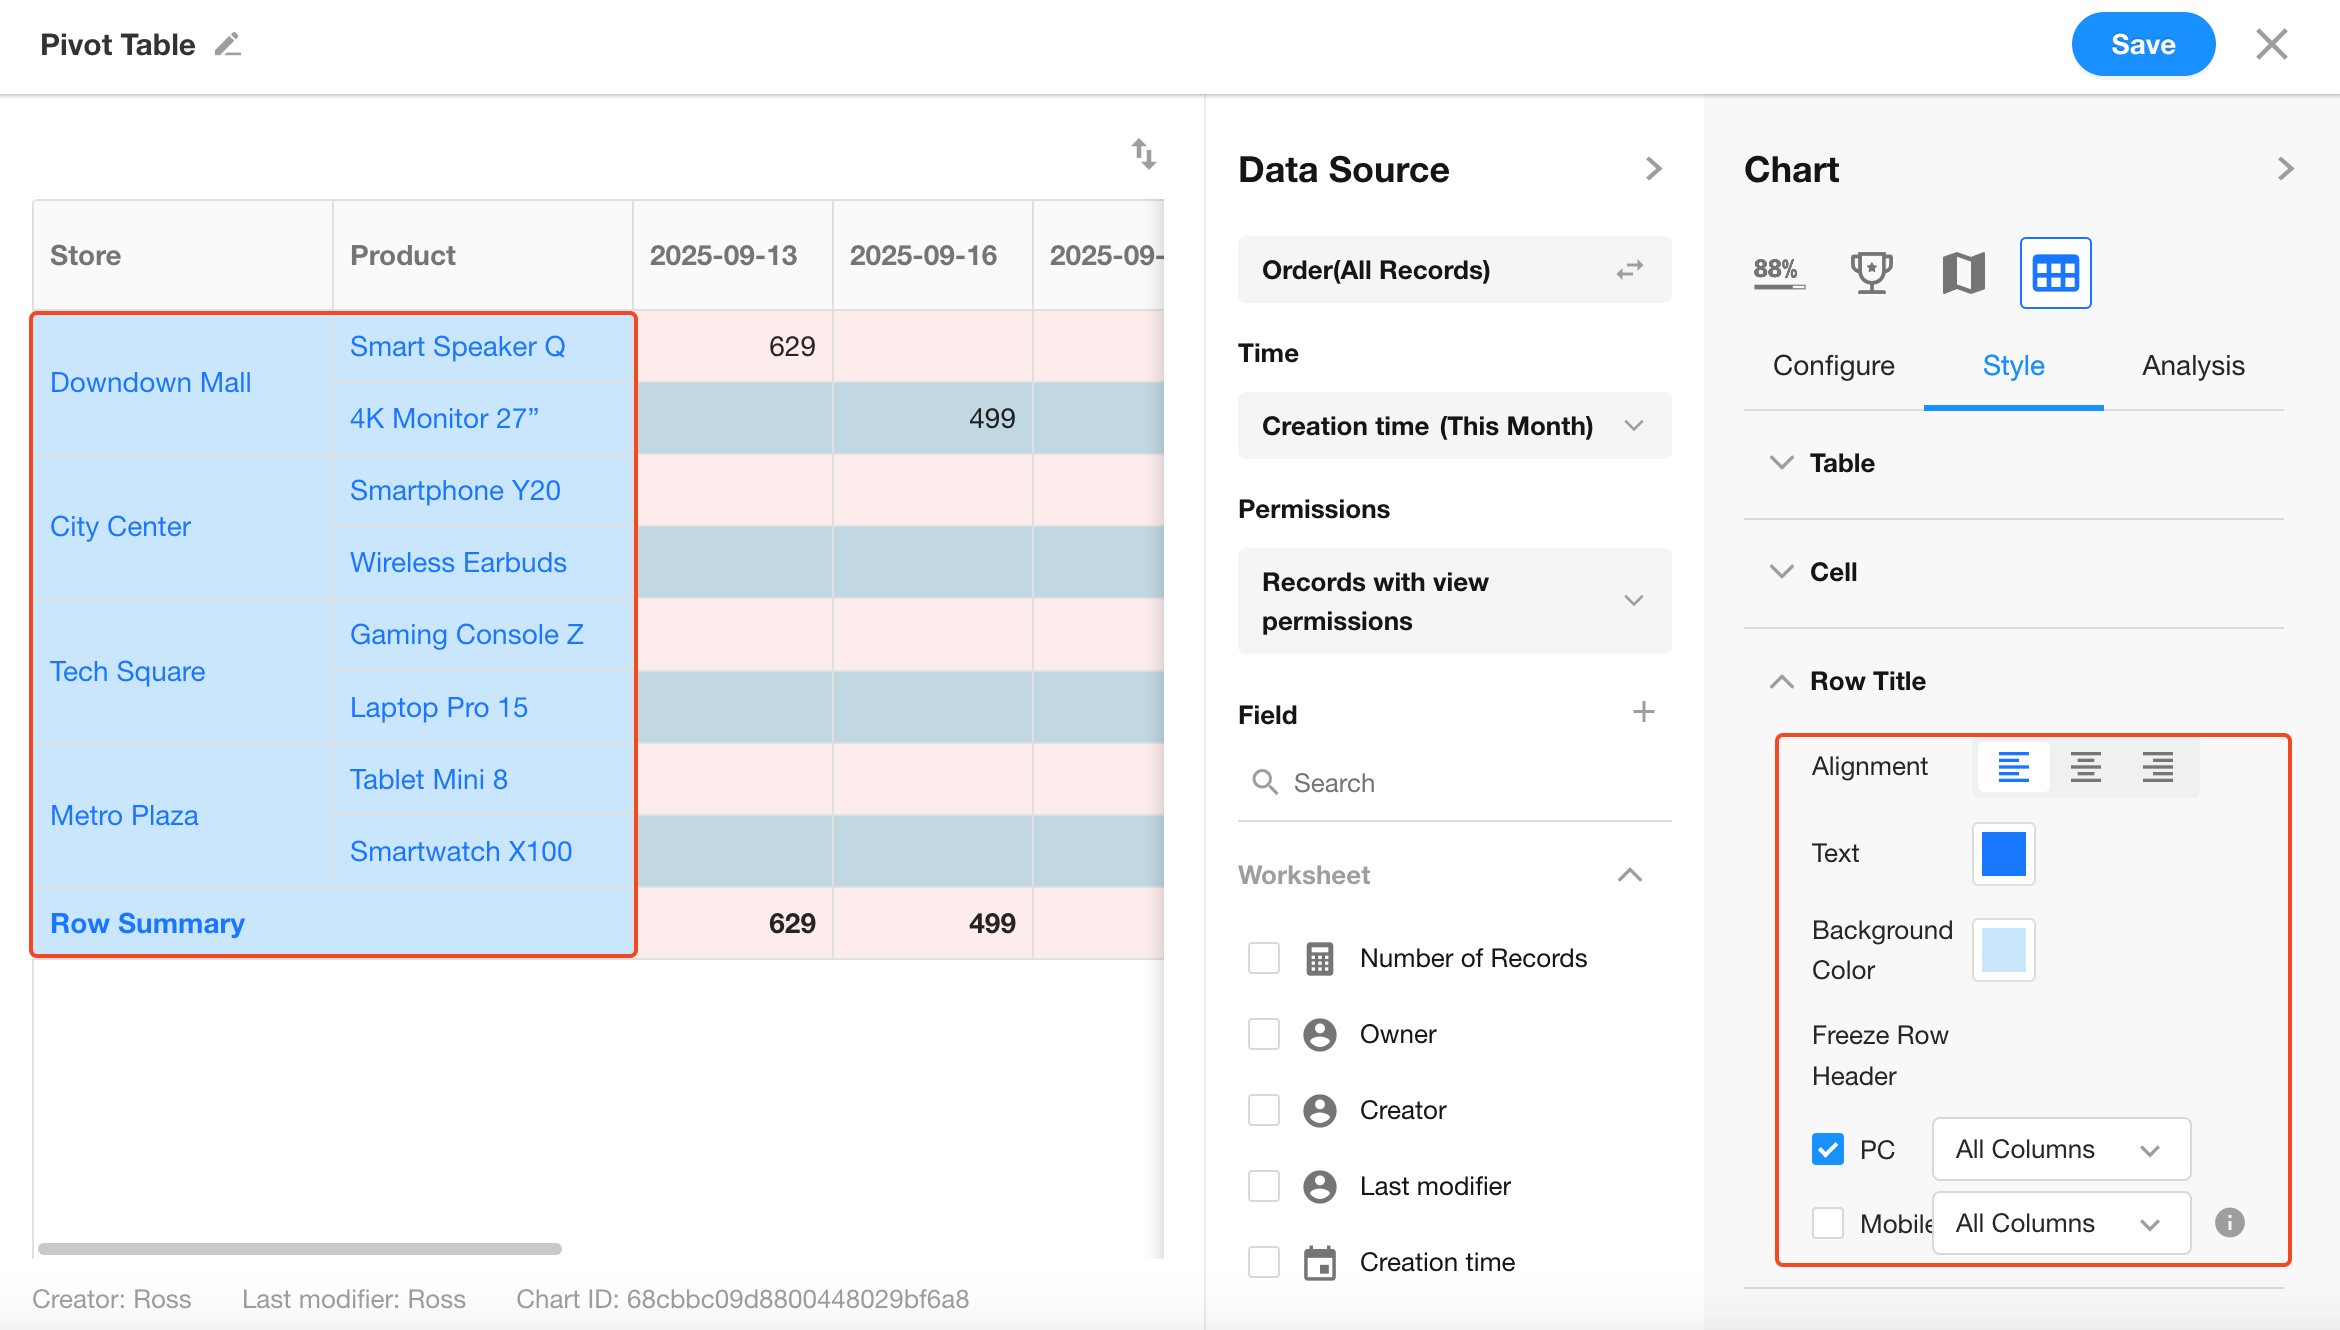
Task: Click the Save button
Action: point(2142,45)
